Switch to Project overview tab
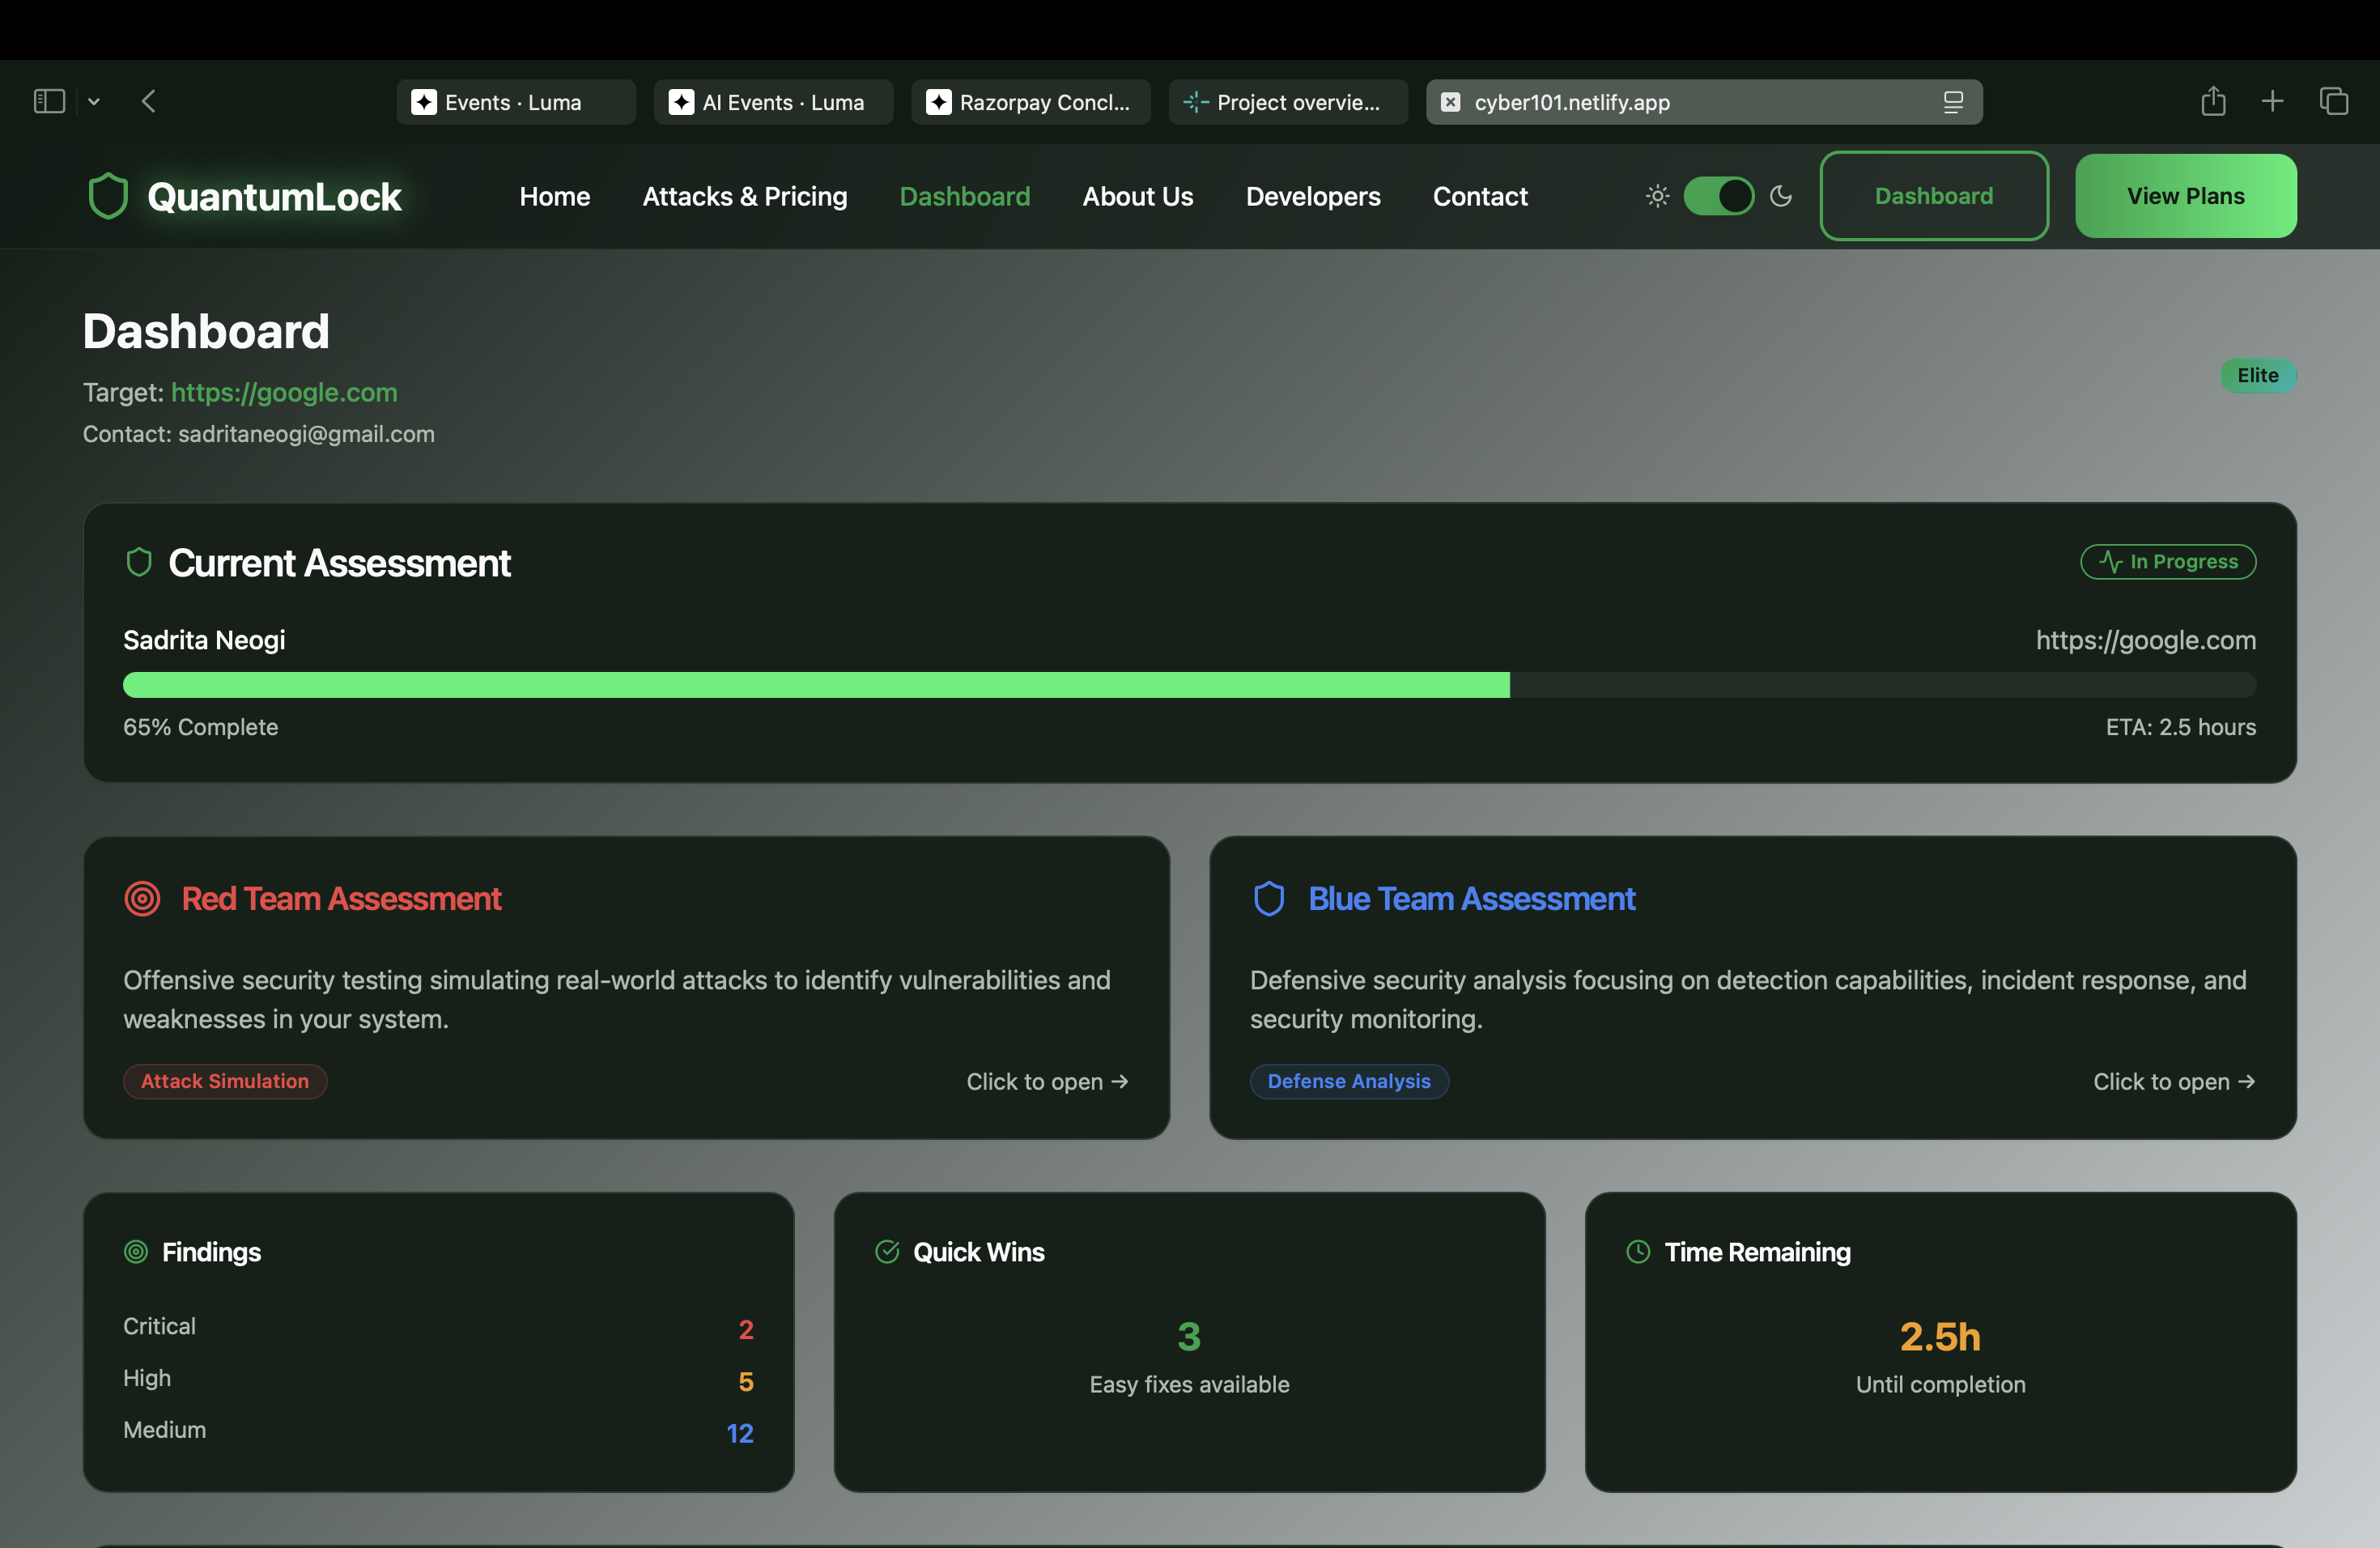Viewport: 2380px width, 1548px height. pos(1288,102)
